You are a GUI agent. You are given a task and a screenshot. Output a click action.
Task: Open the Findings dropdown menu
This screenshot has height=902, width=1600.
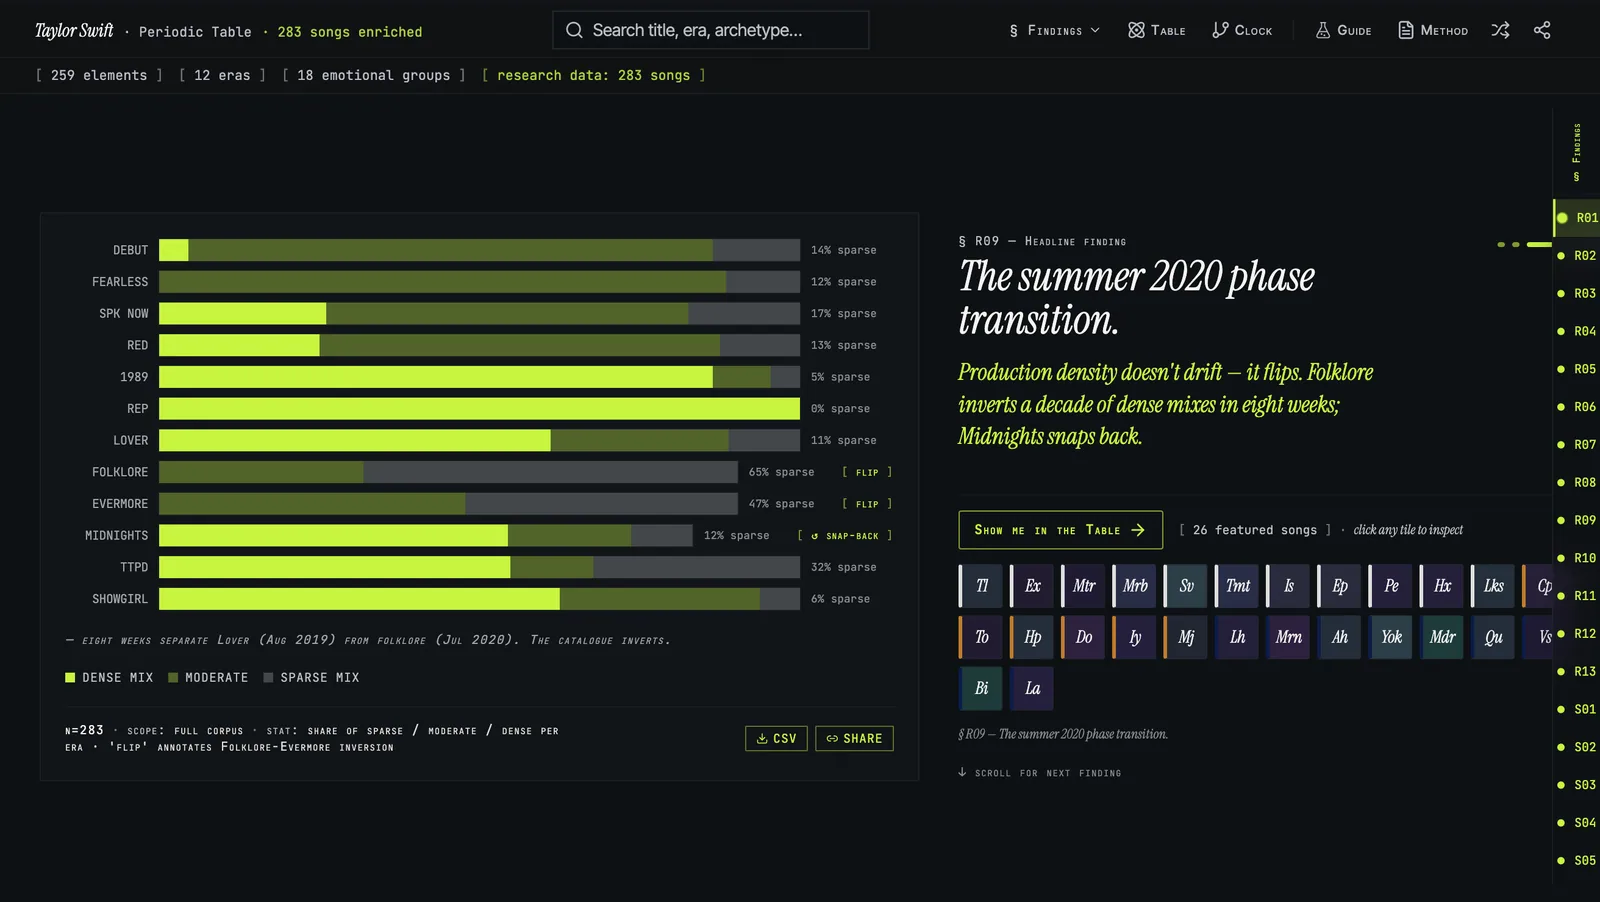[x=1054, y=30]
